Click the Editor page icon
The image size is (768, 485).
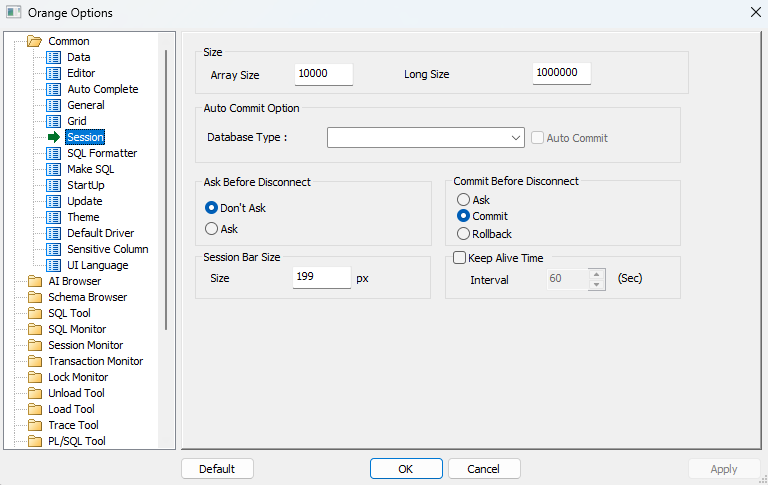coord(53,73)
